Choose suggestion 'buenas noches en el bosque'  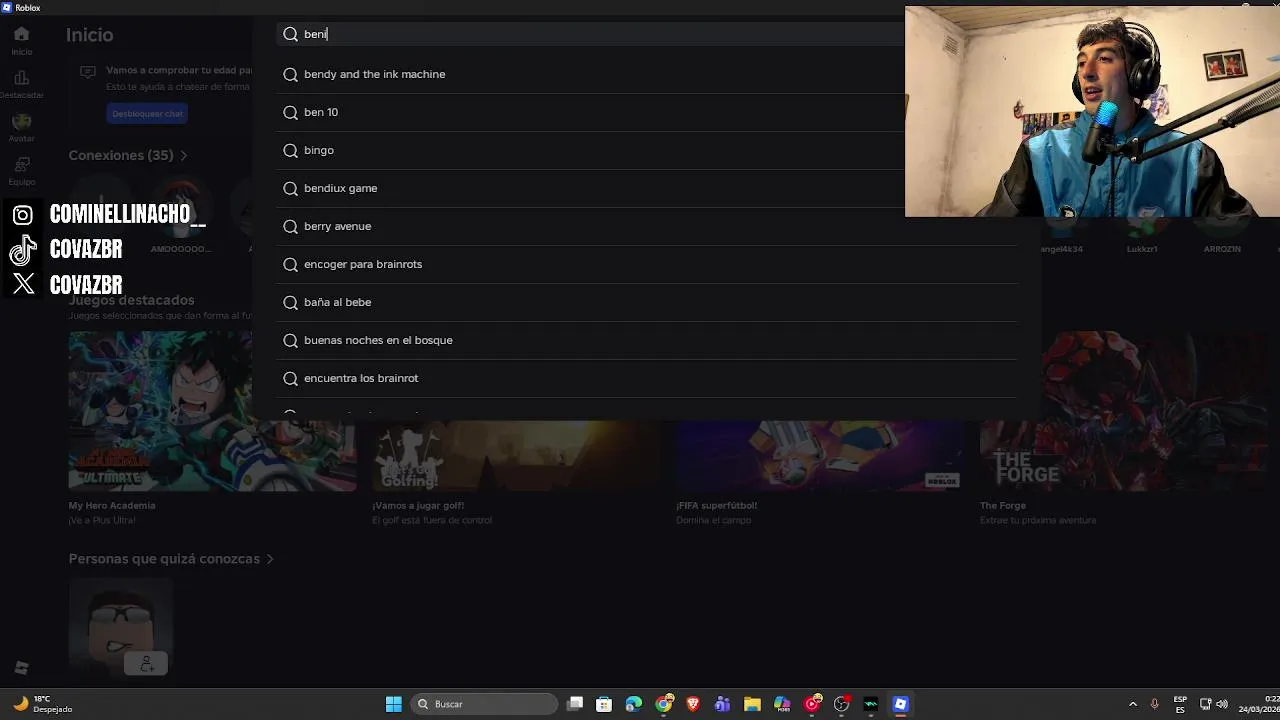[x=647, y=340]
